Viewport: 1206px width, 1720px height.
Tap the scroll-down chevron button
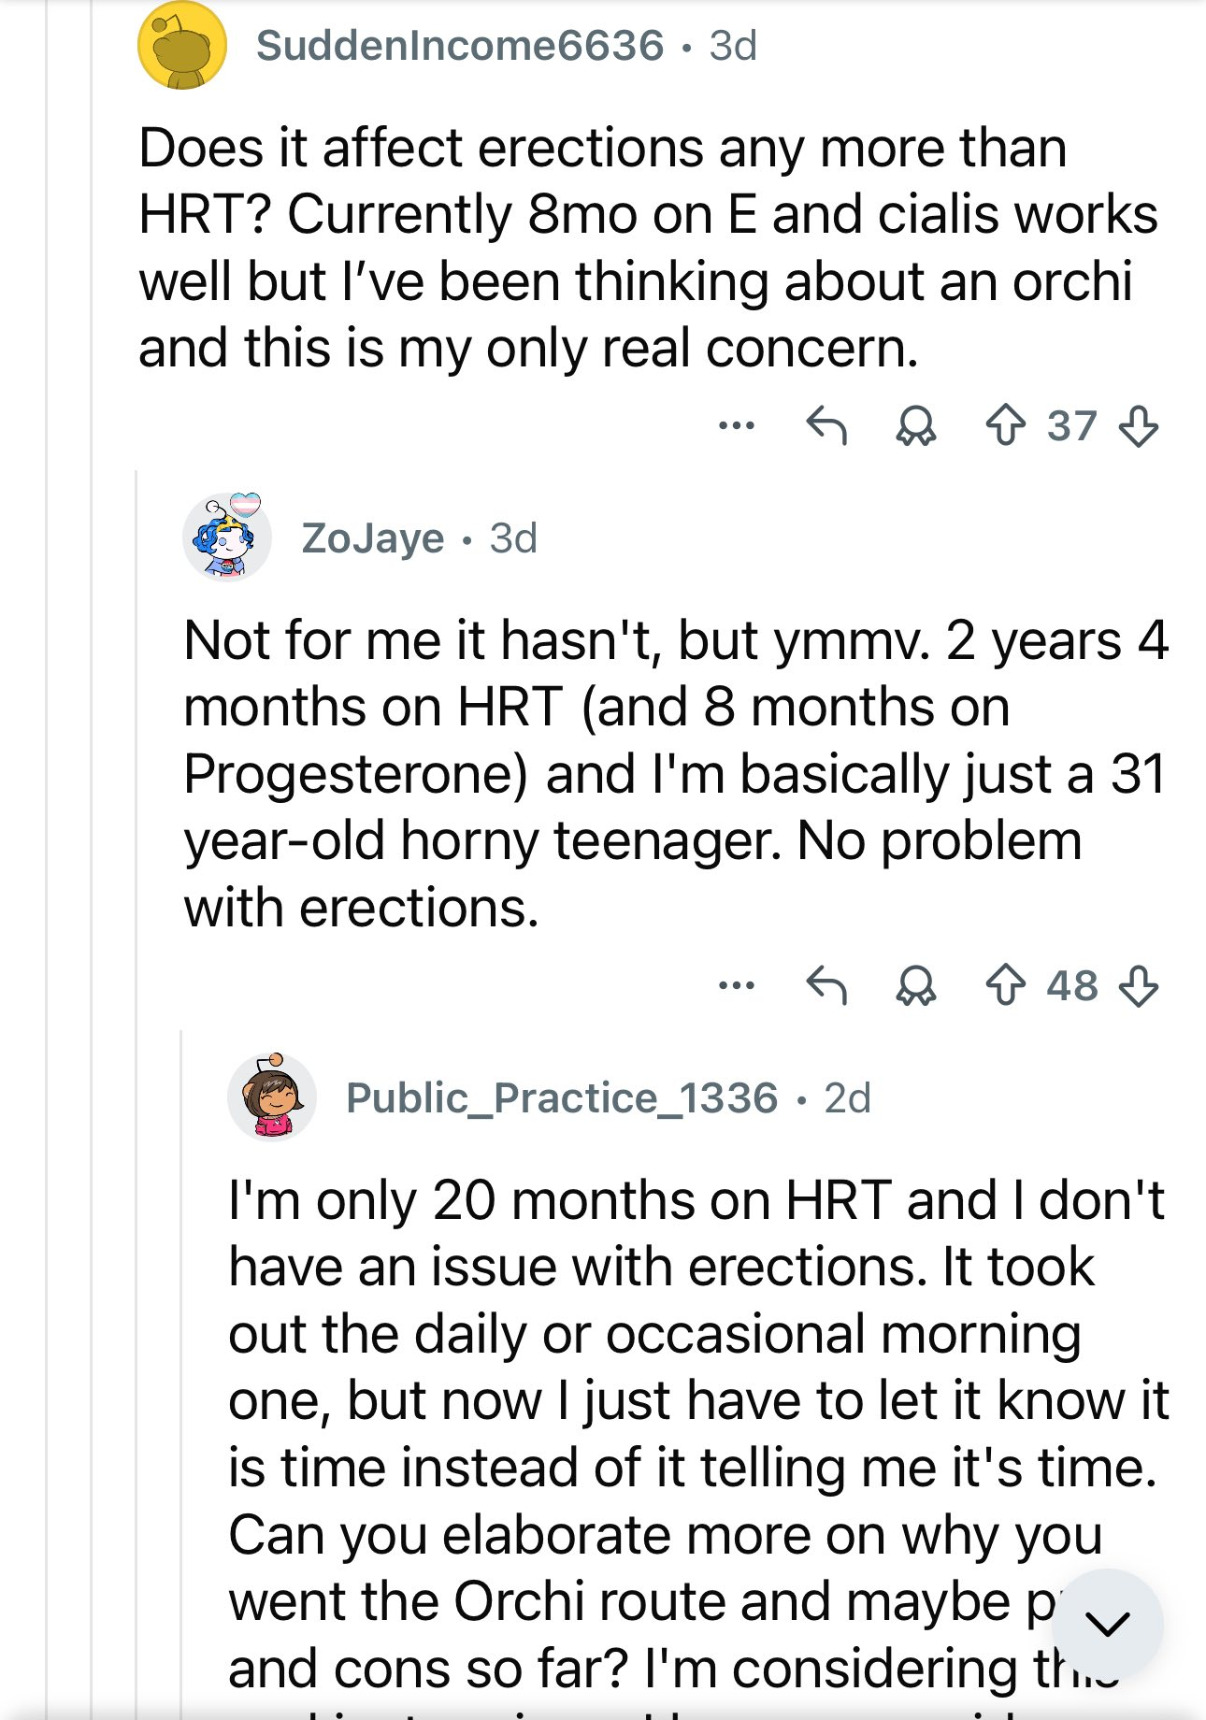1107,1624
